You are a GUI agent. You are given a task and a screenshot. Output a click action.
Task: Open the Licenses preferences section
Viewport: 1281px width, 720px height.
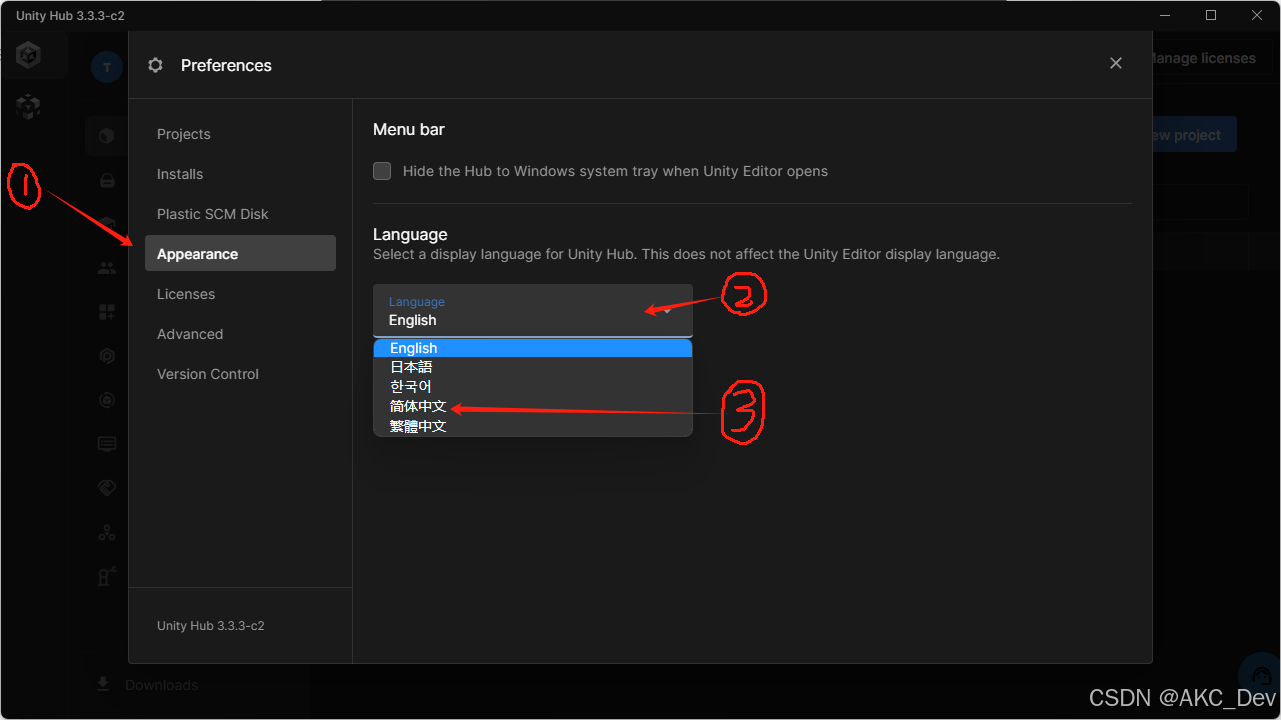(x=240, y=294)
